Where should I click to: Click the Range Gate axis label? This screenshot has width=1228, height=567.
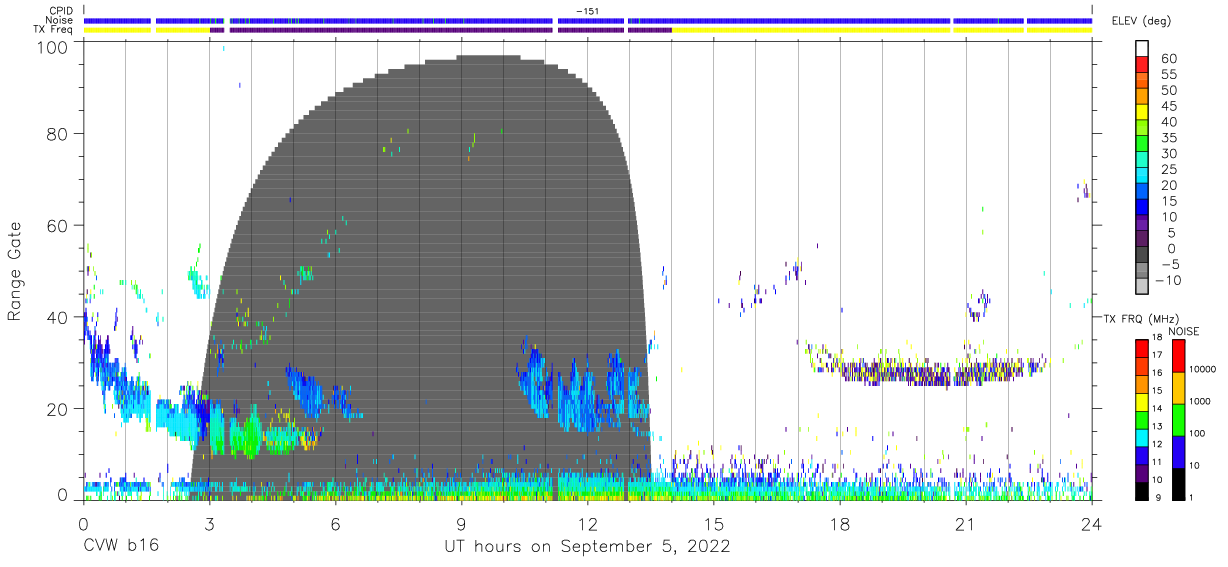(16, 270)
